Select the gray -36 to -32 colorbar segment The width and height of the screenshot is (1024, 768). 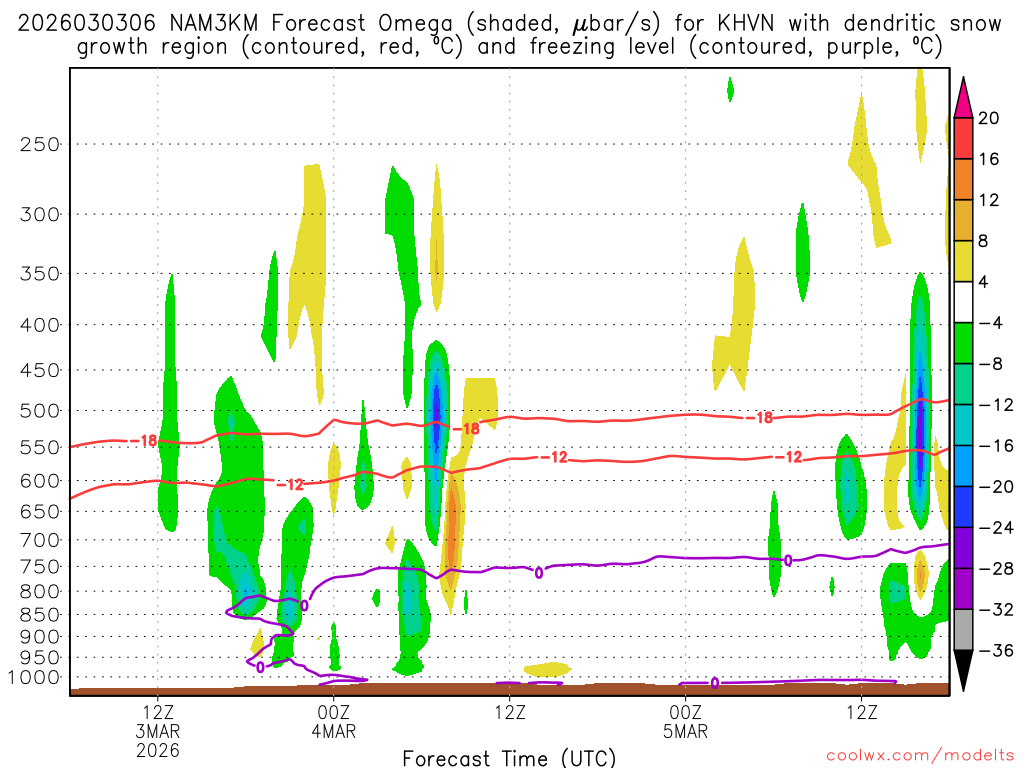click(963, 630)
